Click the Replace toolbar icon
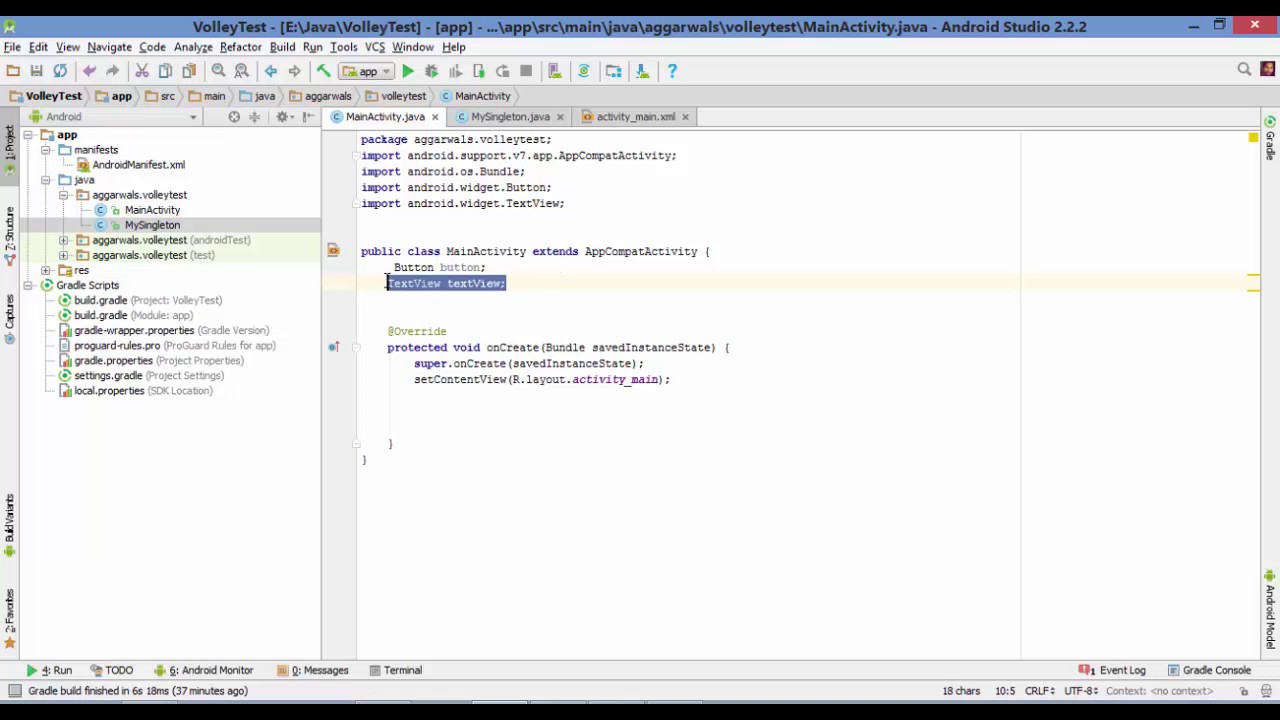 241,71
